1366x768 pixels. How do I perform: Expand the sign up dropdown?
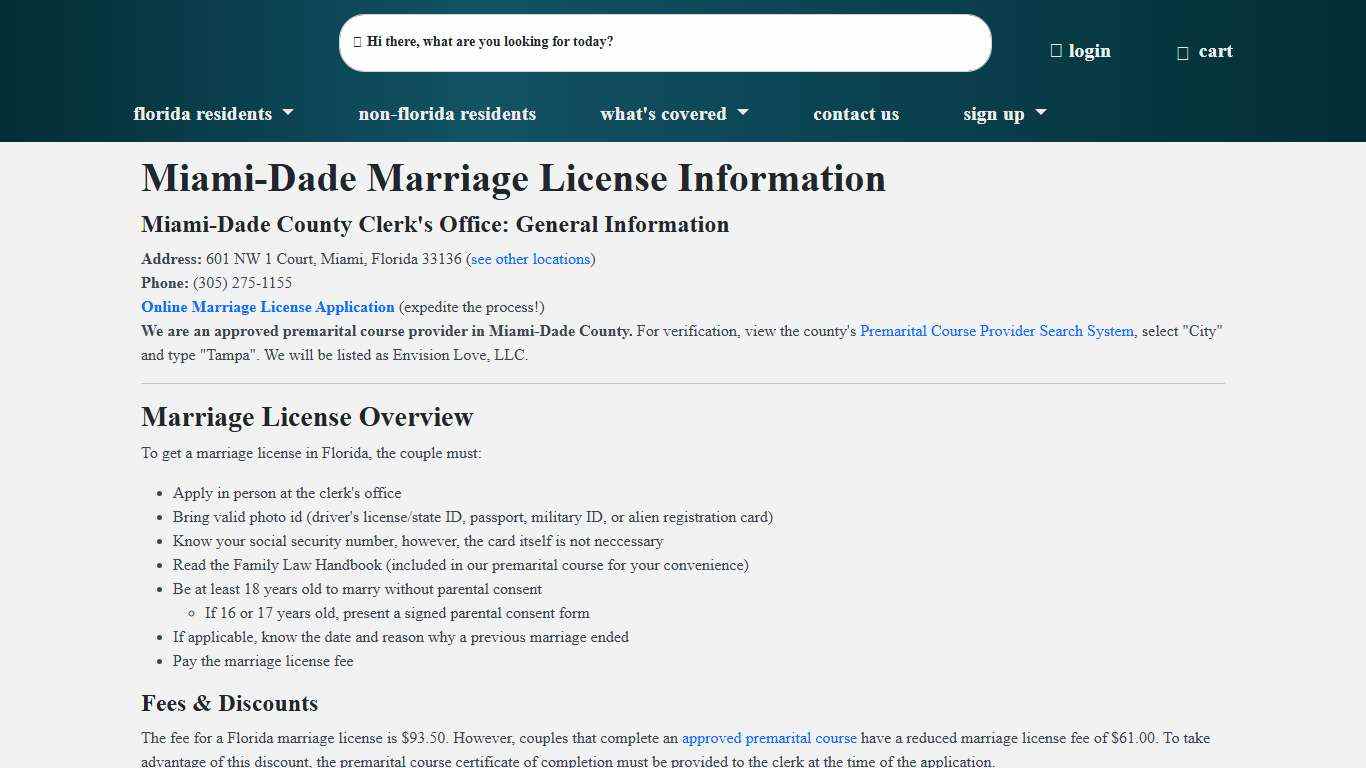click(1040, 113)
